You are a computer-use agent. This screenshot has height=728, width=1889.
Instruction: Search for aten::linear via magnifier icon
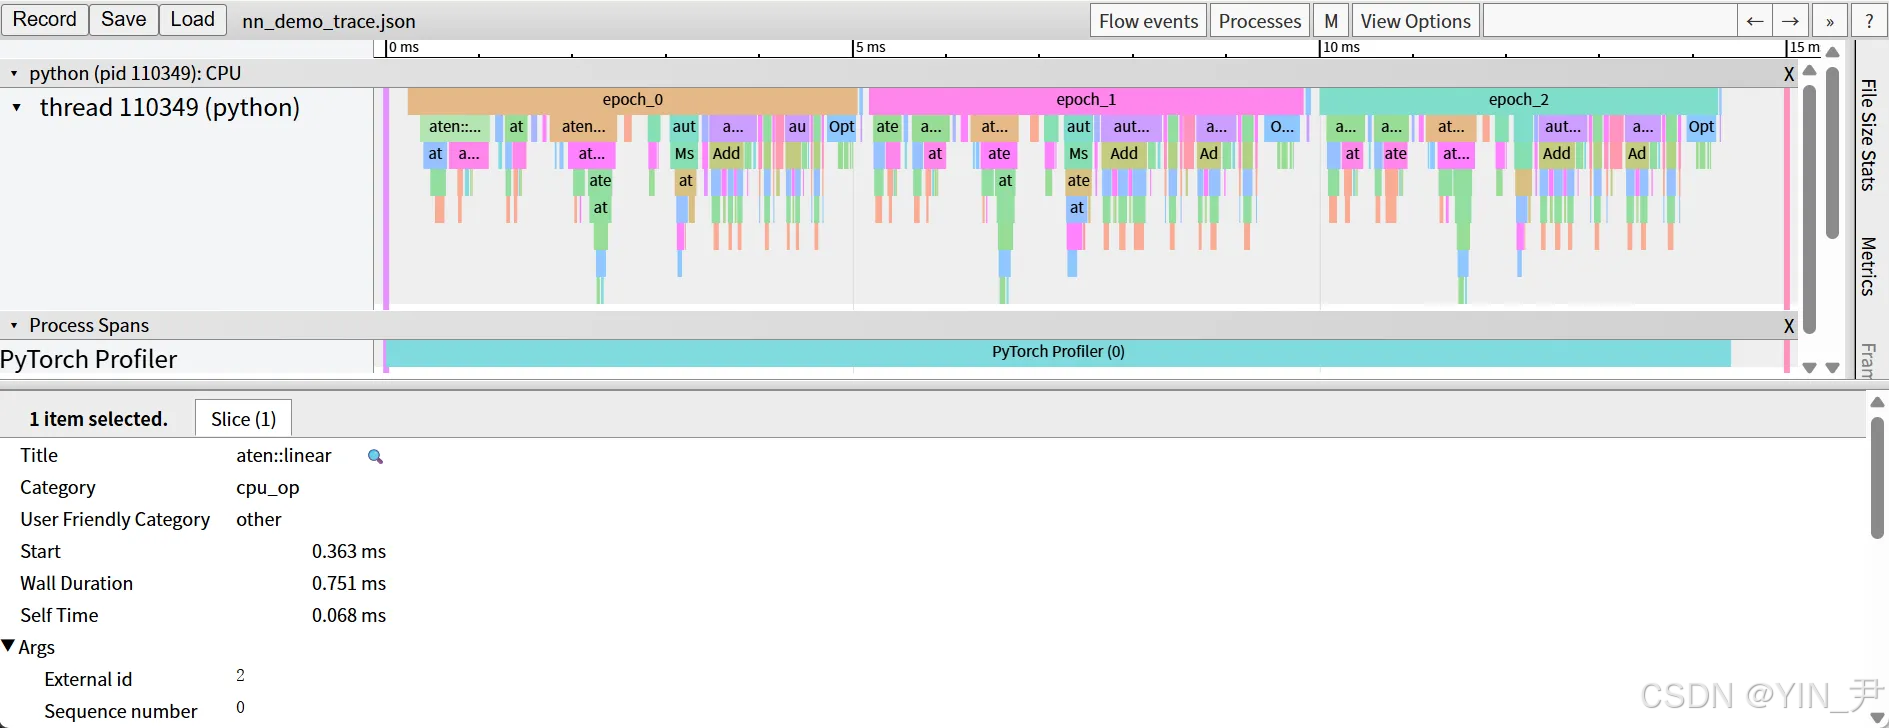pos(375,456)
